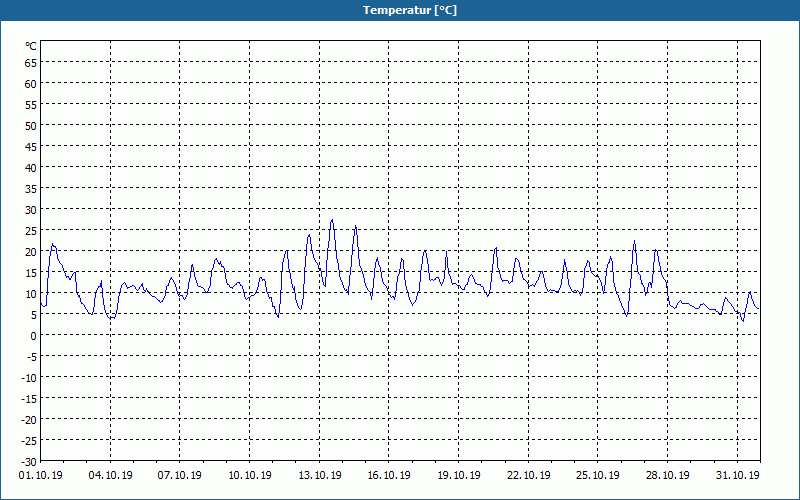Click the 35 value on temperature axis

coord(31,189)
